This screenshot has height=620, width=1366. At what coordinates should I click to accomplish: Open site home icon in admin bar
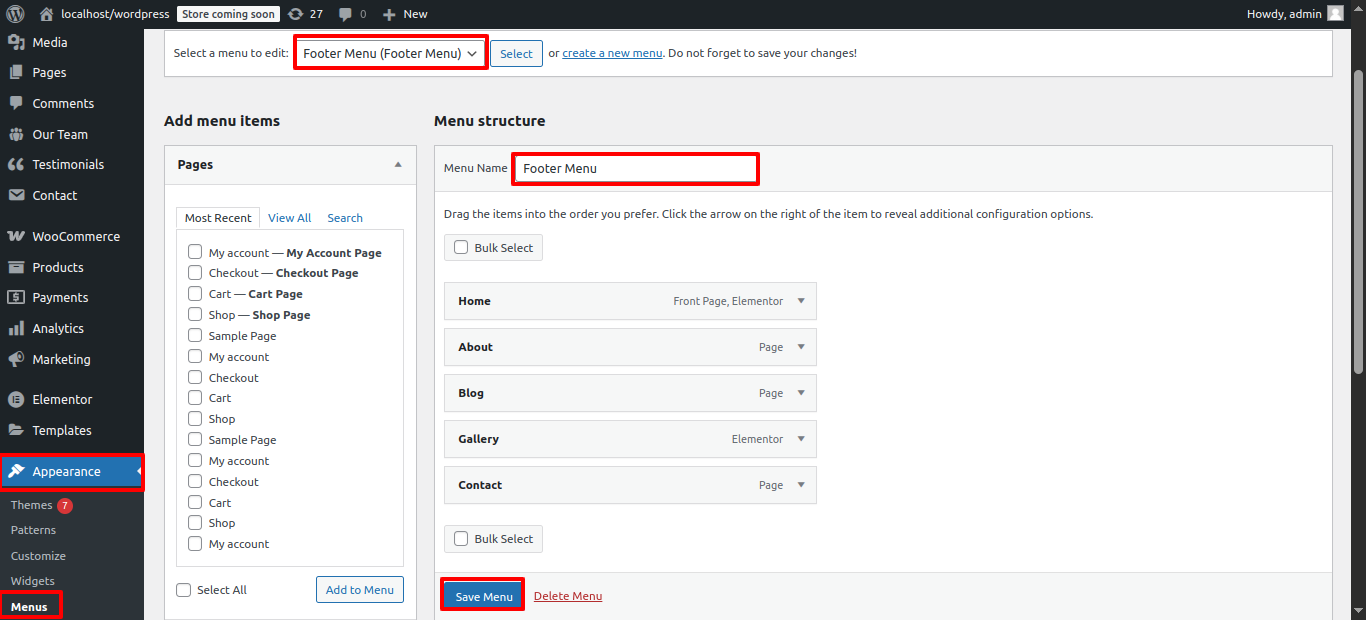(46, 14)
